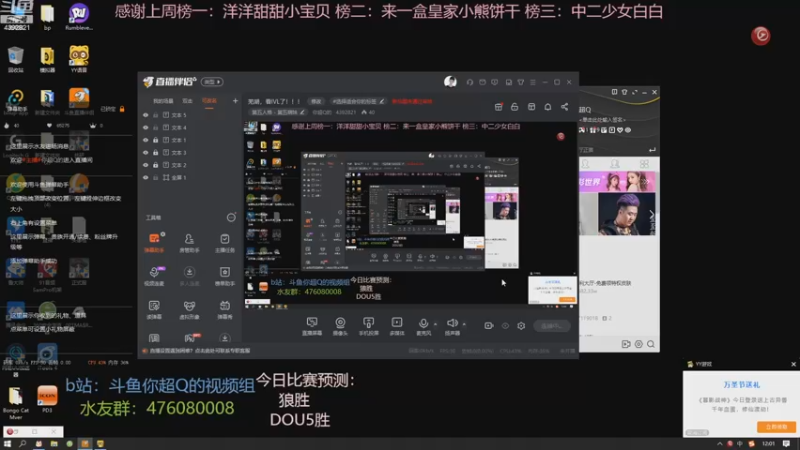Toggle the preview eye icon near settings

point(505,326)
